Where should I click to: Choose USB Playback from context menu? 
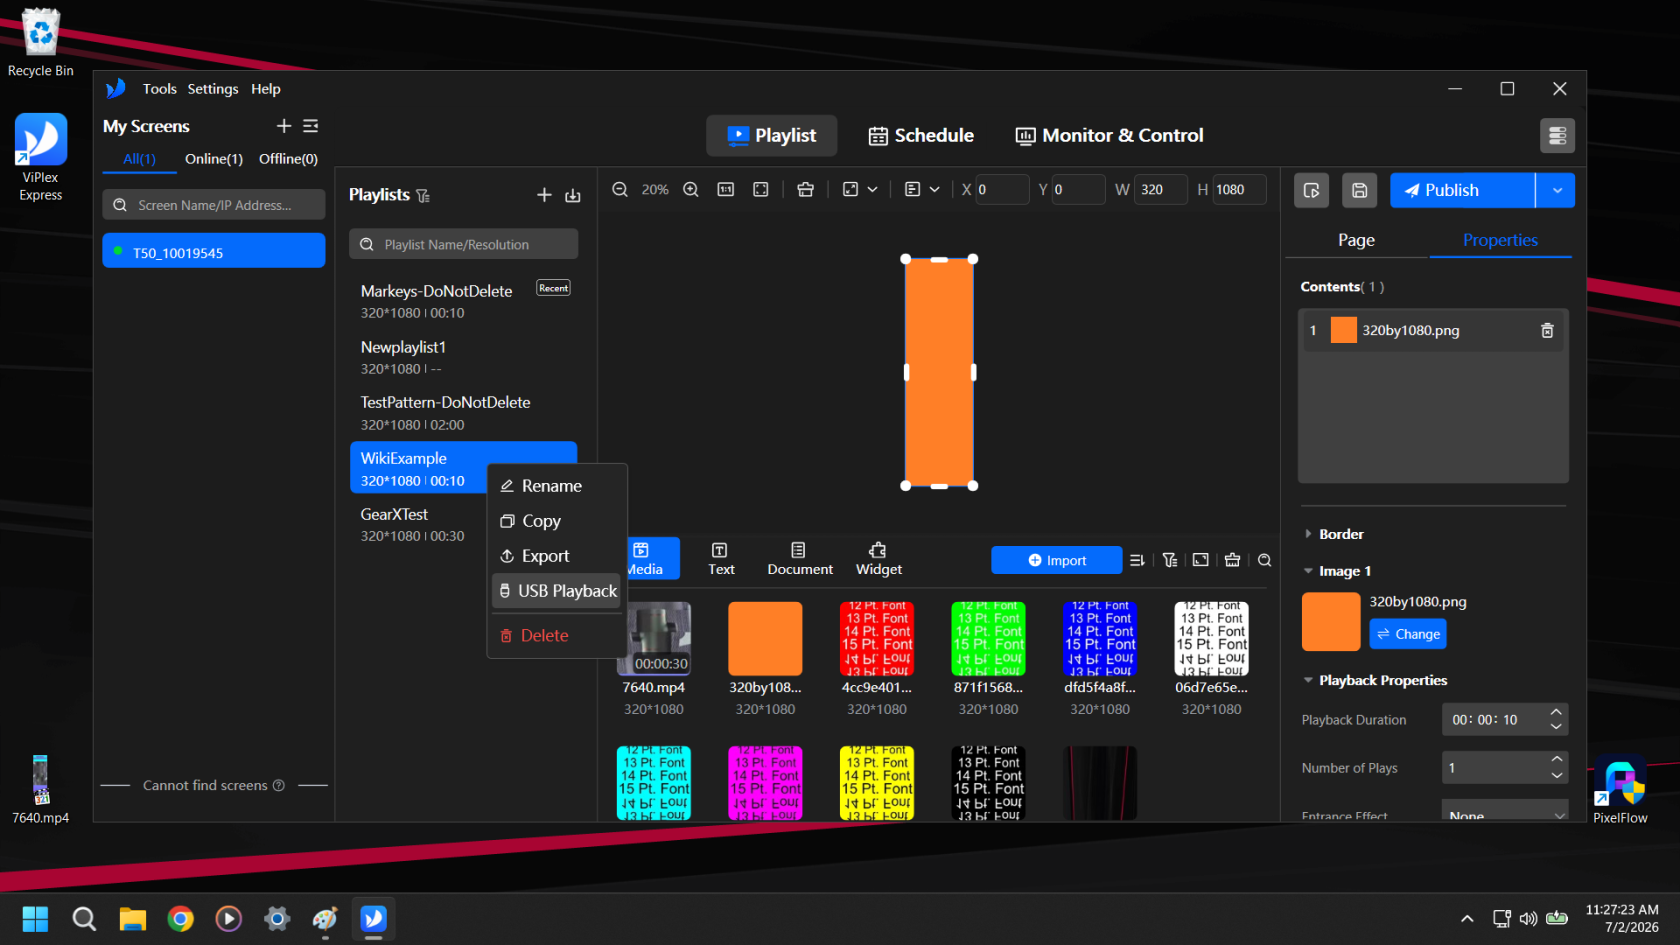click(x=558, y=591)
